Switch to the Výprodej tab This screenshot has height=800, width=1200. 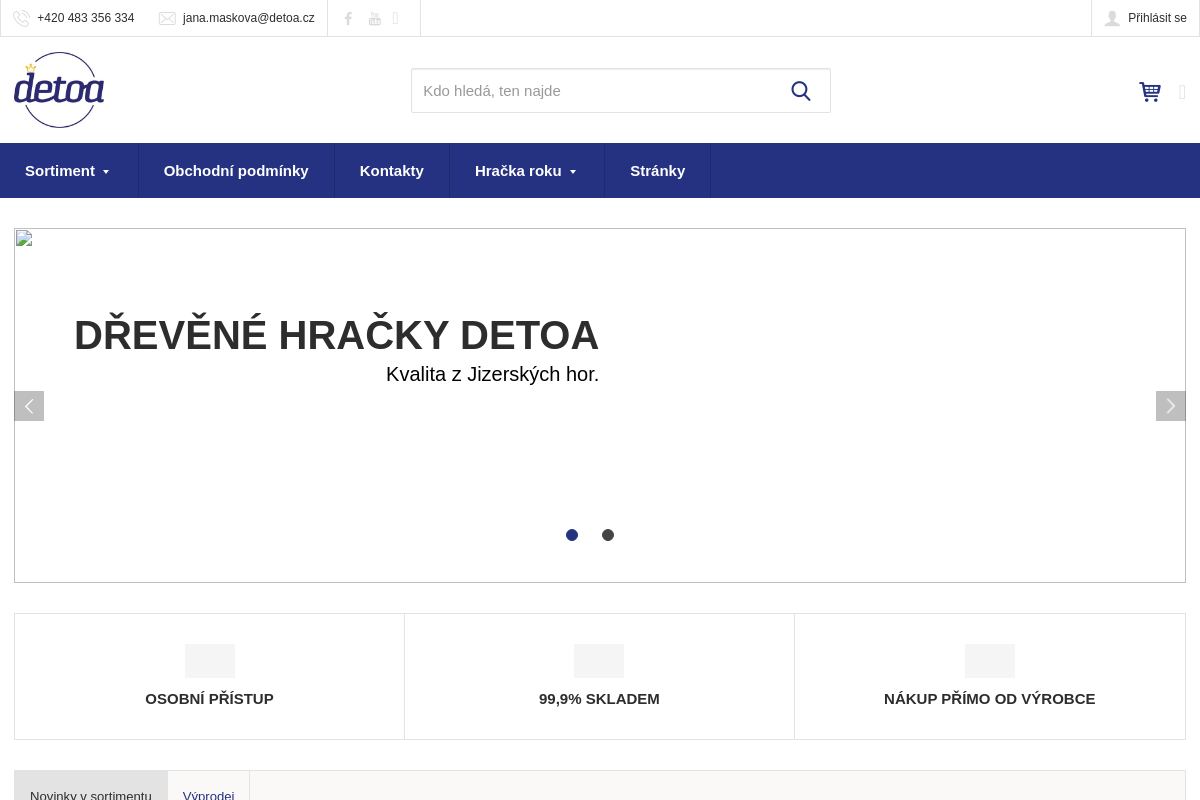pyautogui.click(x=208, y=786)
